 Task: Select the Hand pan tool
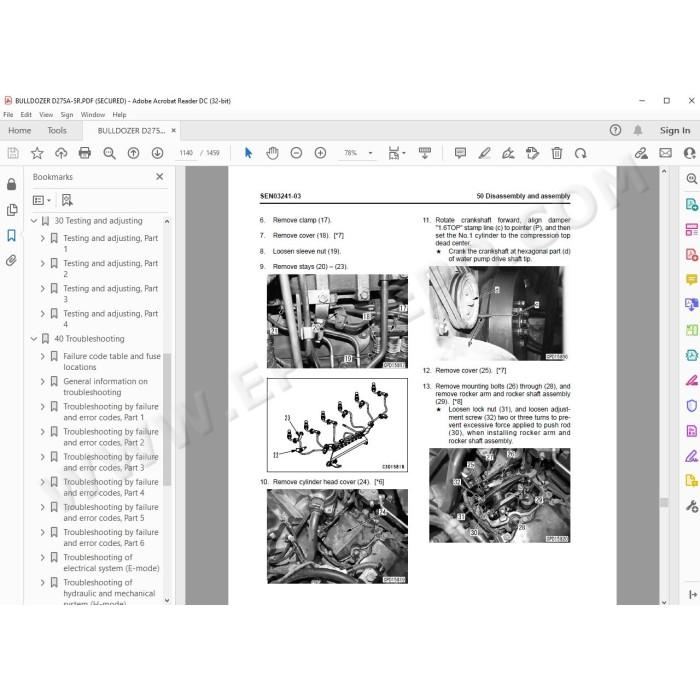[x=272, y=153]
